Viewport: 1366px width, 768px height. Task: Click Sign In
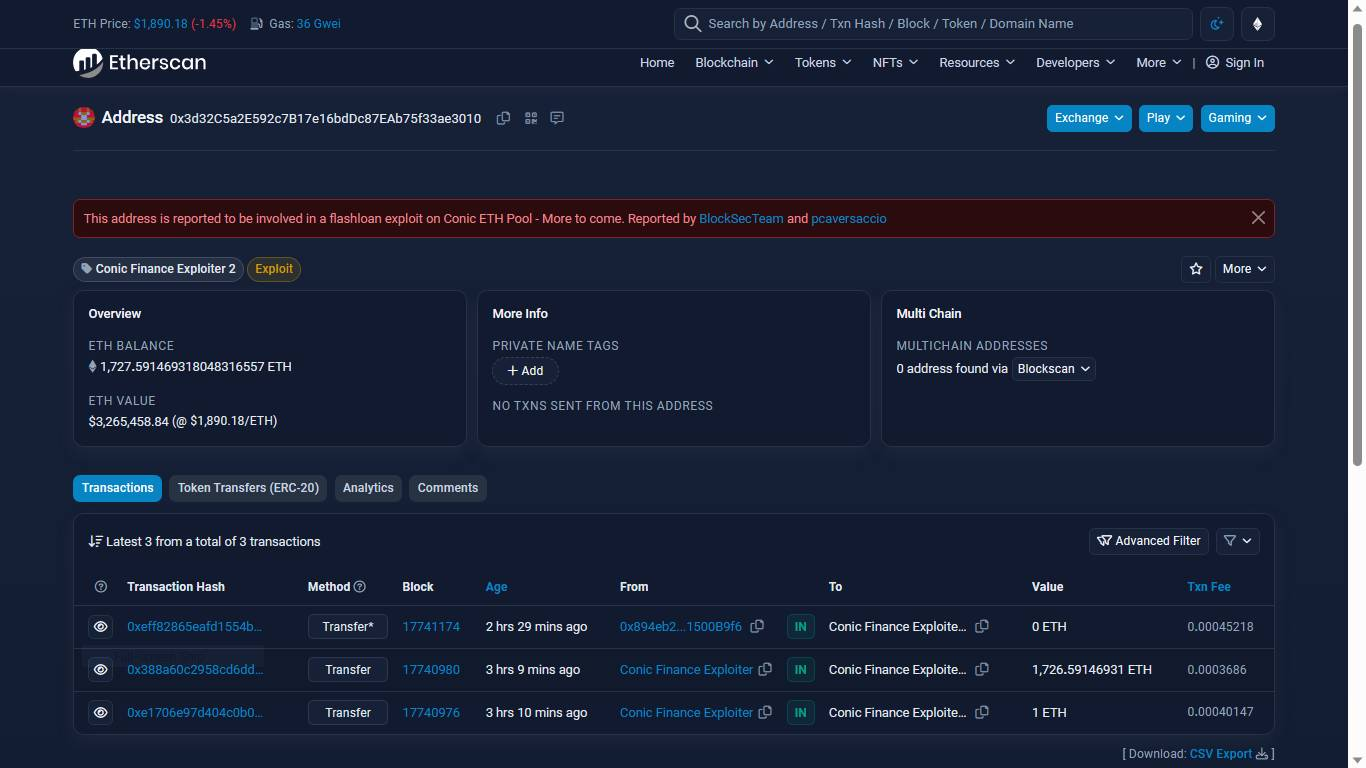coord(1235,63)
